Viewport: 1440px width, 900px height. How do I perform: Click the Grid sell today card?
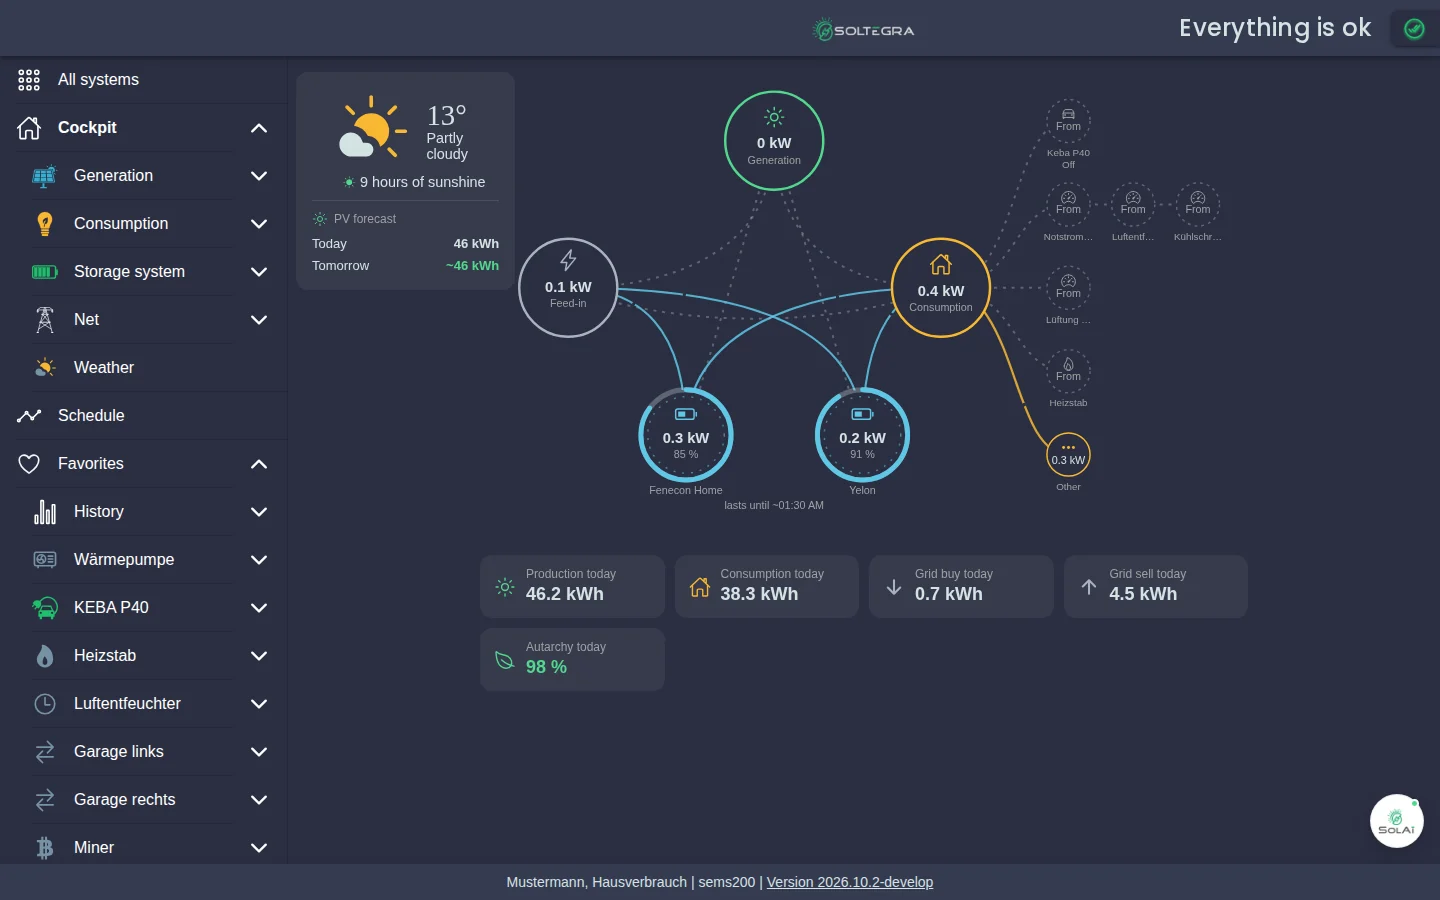coord(1156,586)
